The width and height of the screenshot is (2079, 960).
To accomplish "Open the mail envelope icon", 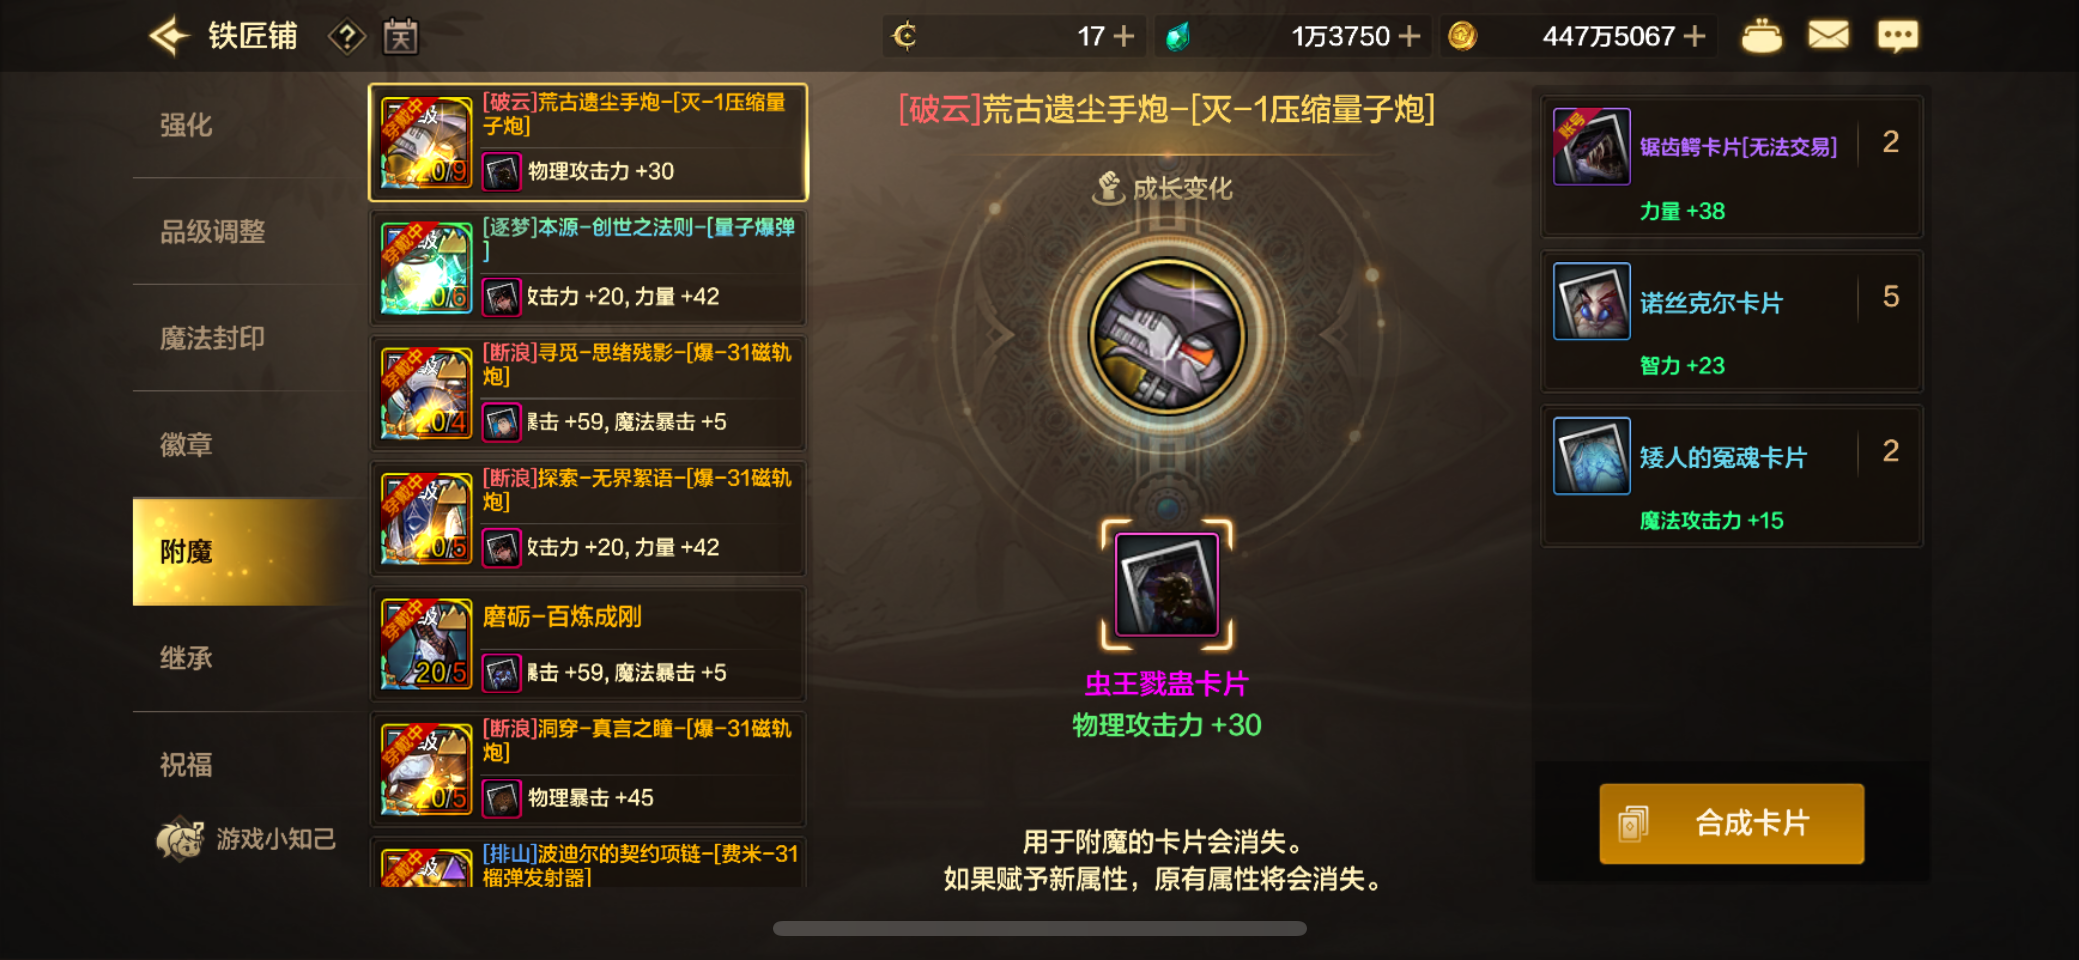I will [x=1828, y=36].
